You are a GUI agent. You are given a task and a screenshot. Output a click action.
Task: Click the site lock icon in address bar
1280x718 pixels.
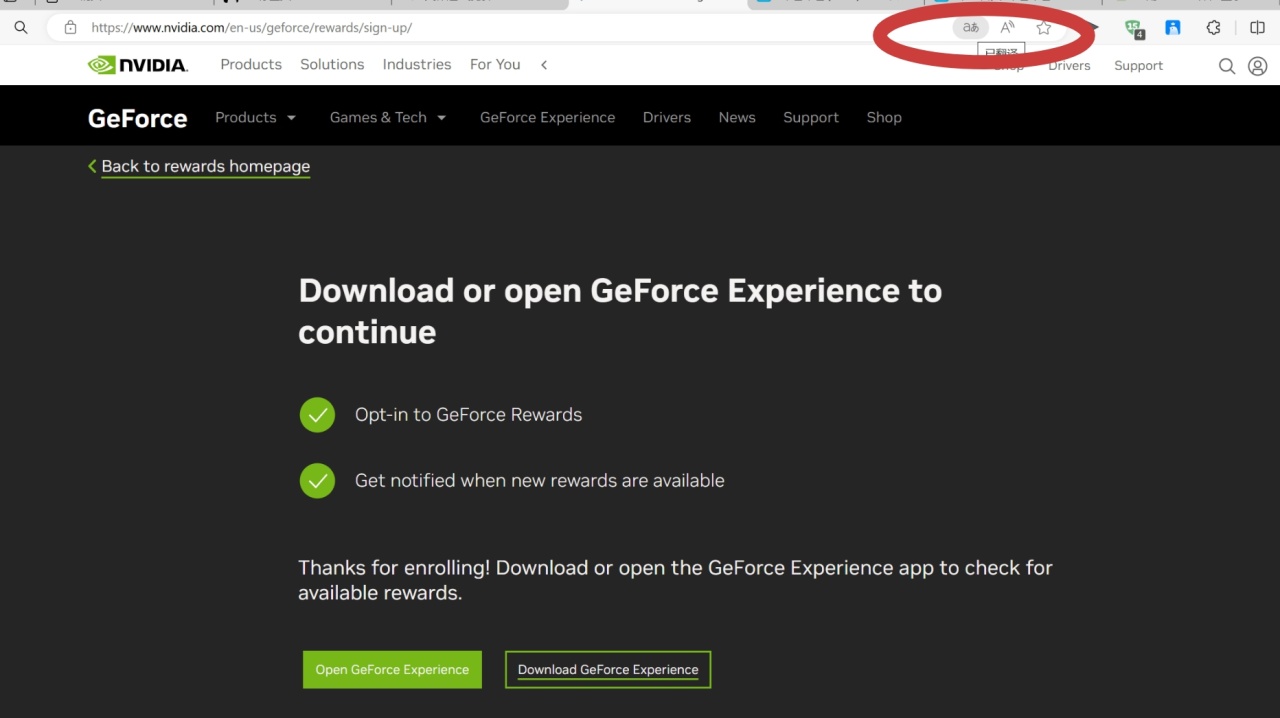(70, 28)
